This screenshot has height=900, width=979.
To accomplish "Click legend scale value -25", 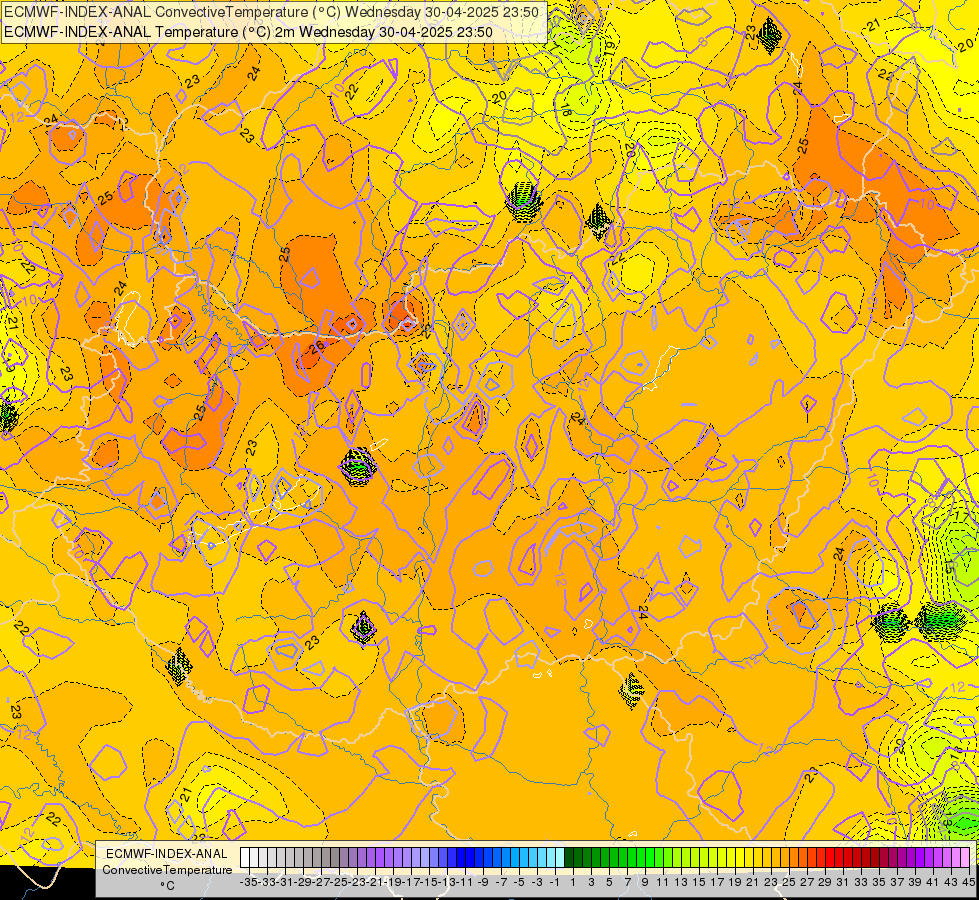I will pos(338,883).
